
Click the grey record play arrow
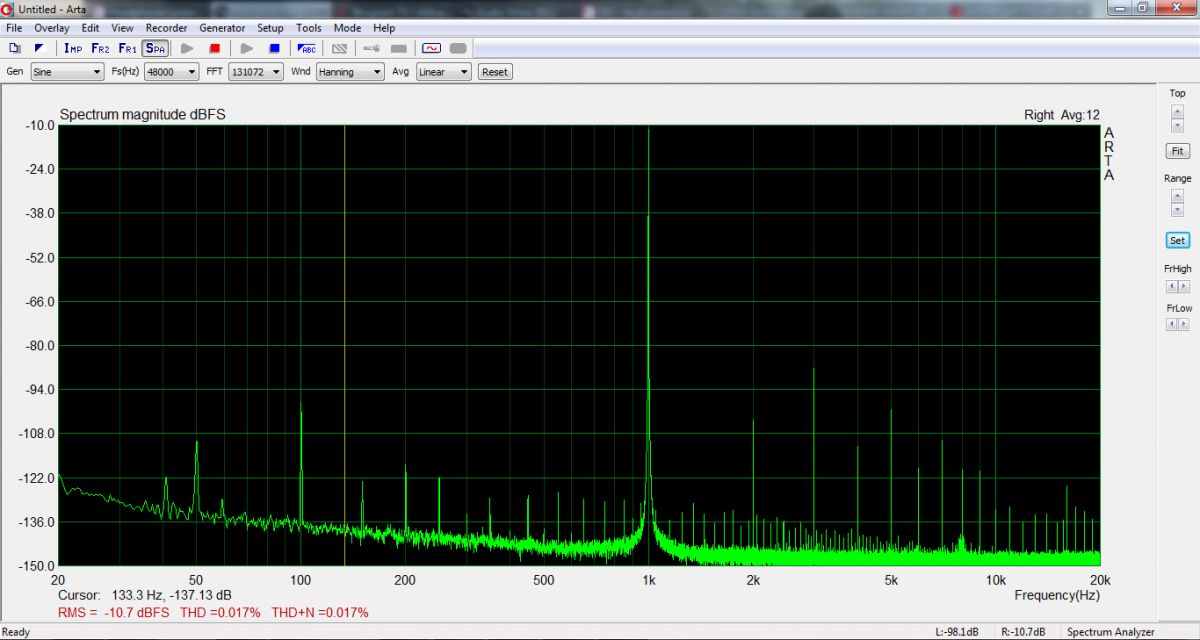(186, 48)
